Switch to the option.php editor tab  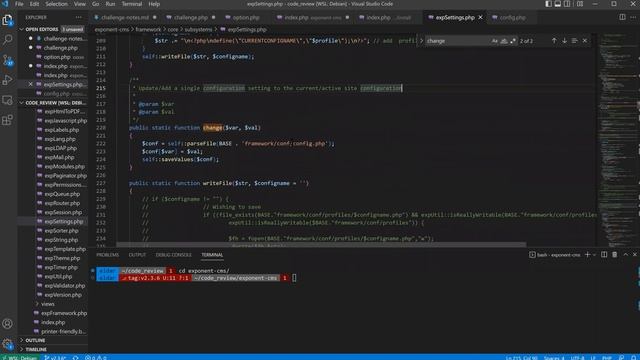pyautogui.click(x=246, y=18)
